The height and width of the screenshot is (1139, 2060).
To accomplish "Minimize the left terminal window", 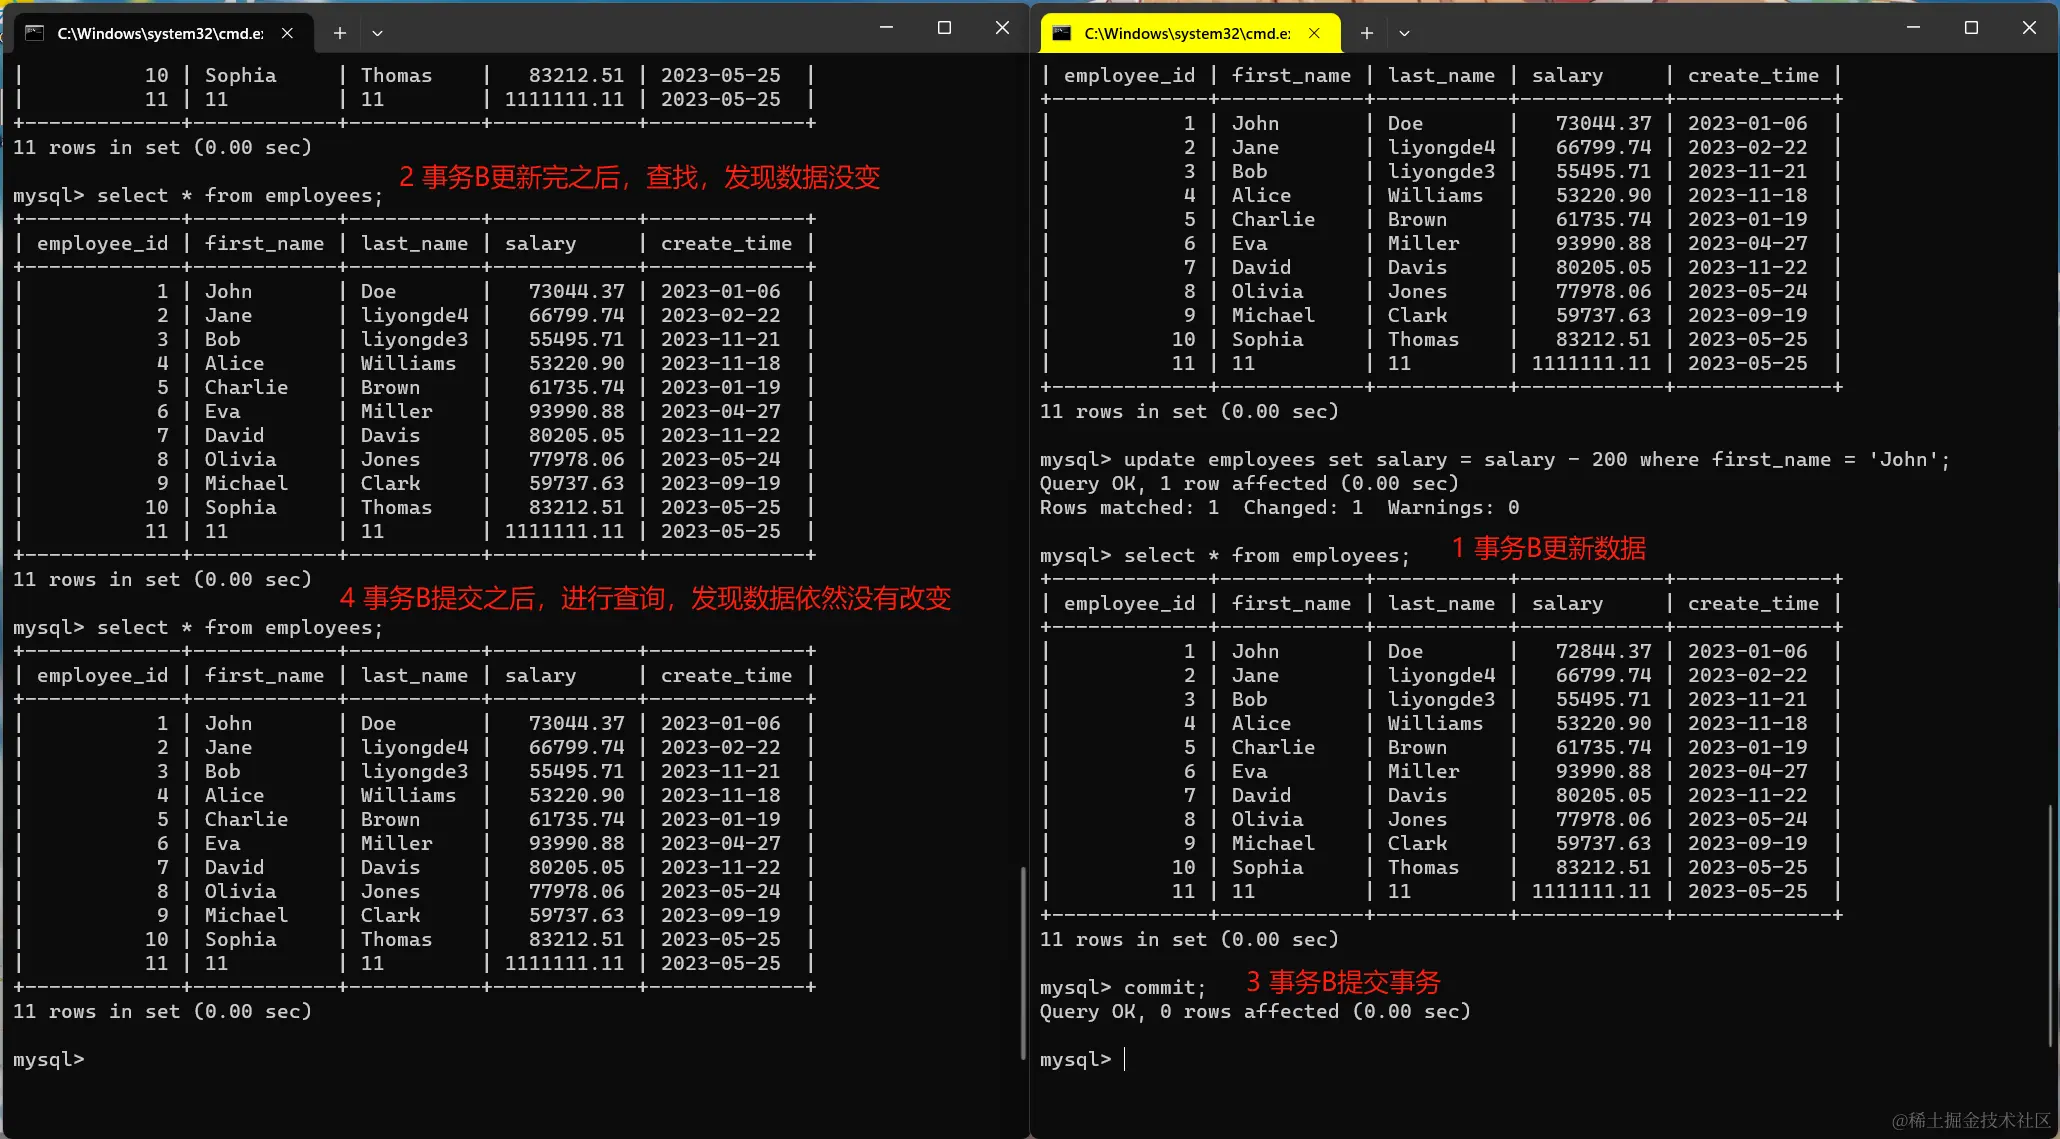I will coord(886,28).
